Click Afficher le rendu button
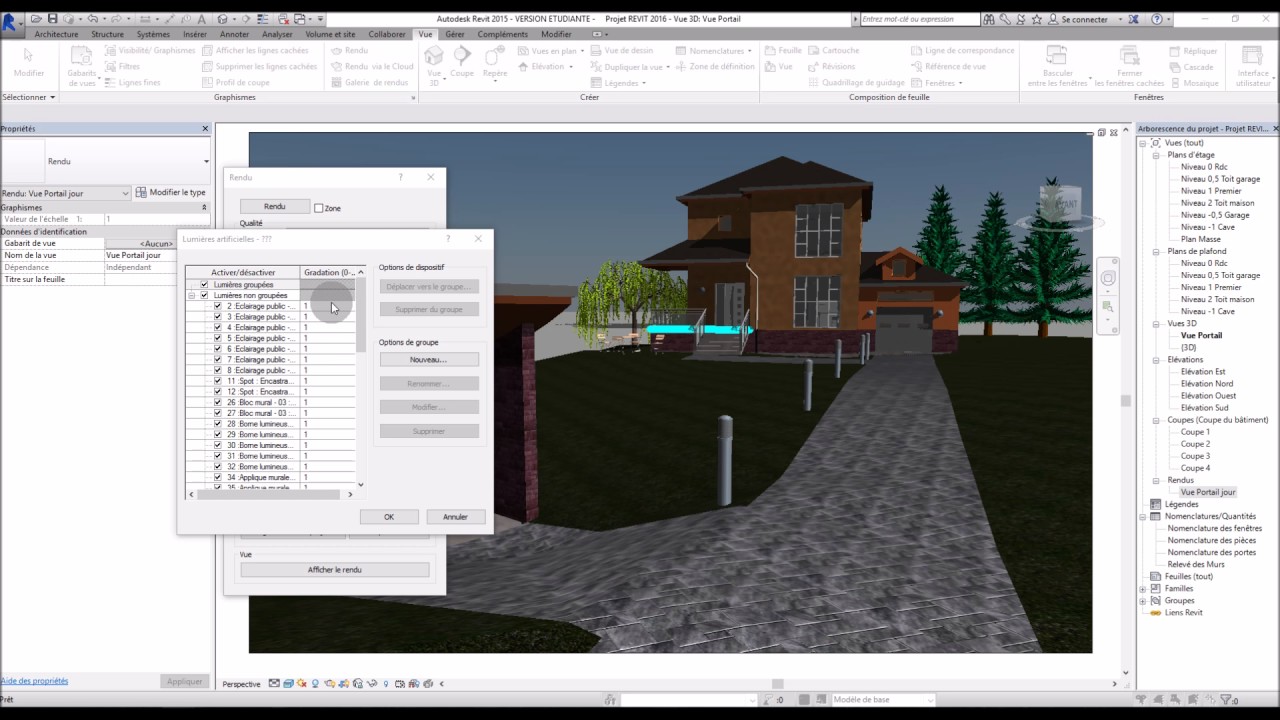This screenshot has height=720, width=1280. tap(334, 570)
